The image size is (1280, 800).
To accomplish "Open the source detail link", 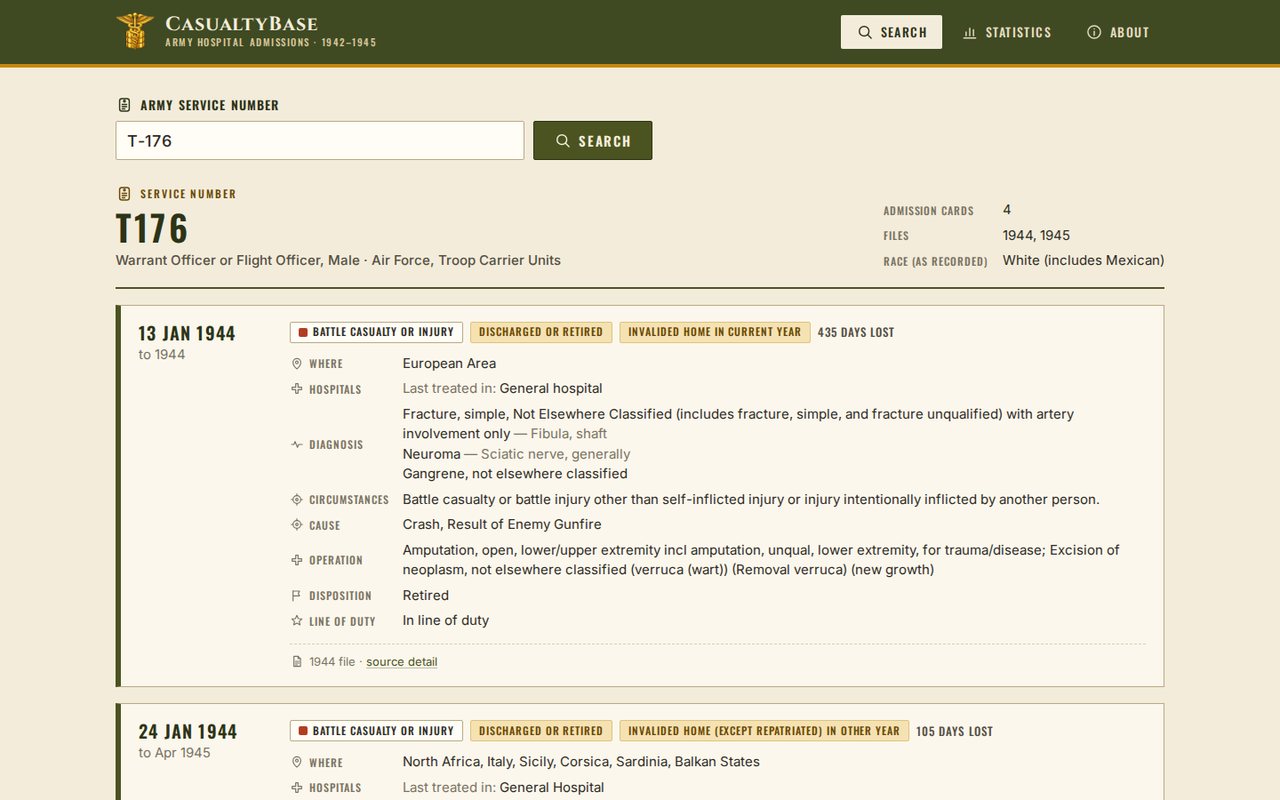I will coord(402,662).
